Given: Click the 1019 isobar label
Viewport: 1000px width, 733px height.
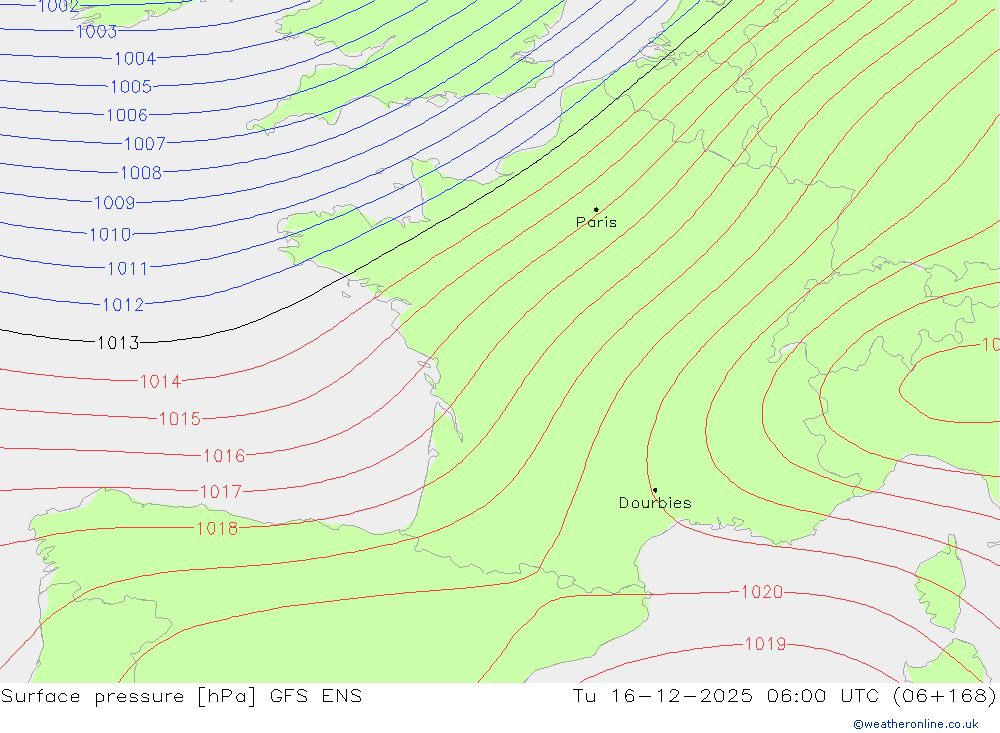Looking at the screenshot, I should (x=765, y=644).
